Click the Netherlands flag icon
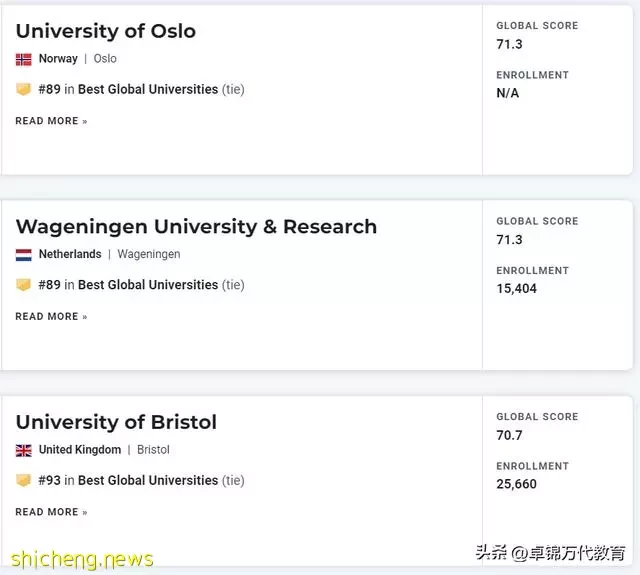Image resolution: width=640 pixels, height=575 pixels. pos(23,255)
